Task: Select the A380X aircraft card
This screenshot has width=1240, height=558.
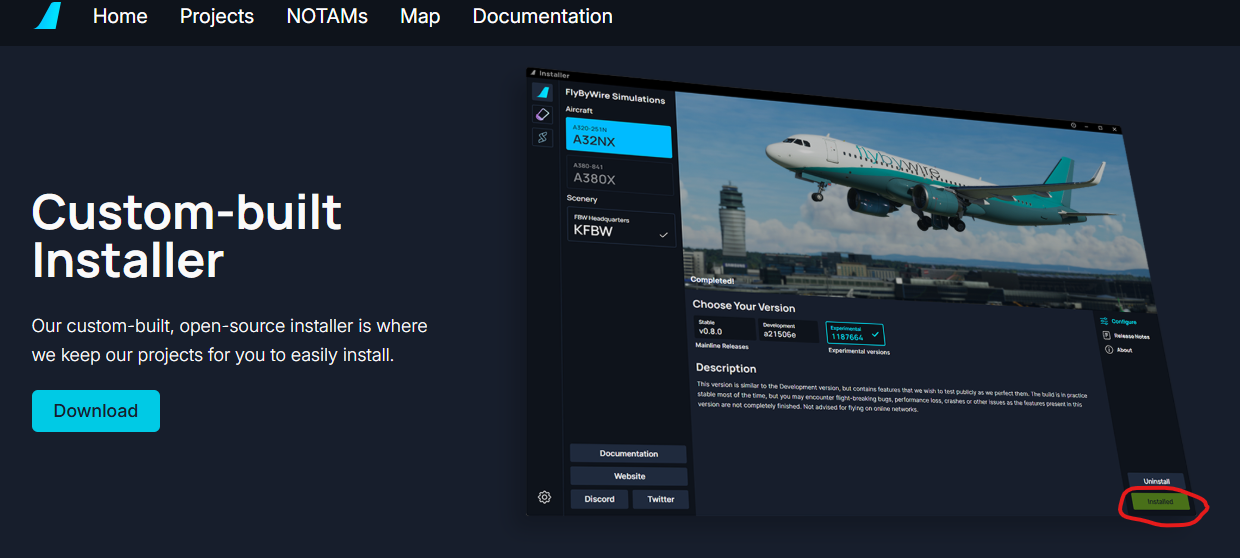Action: [x=619, y=176]
